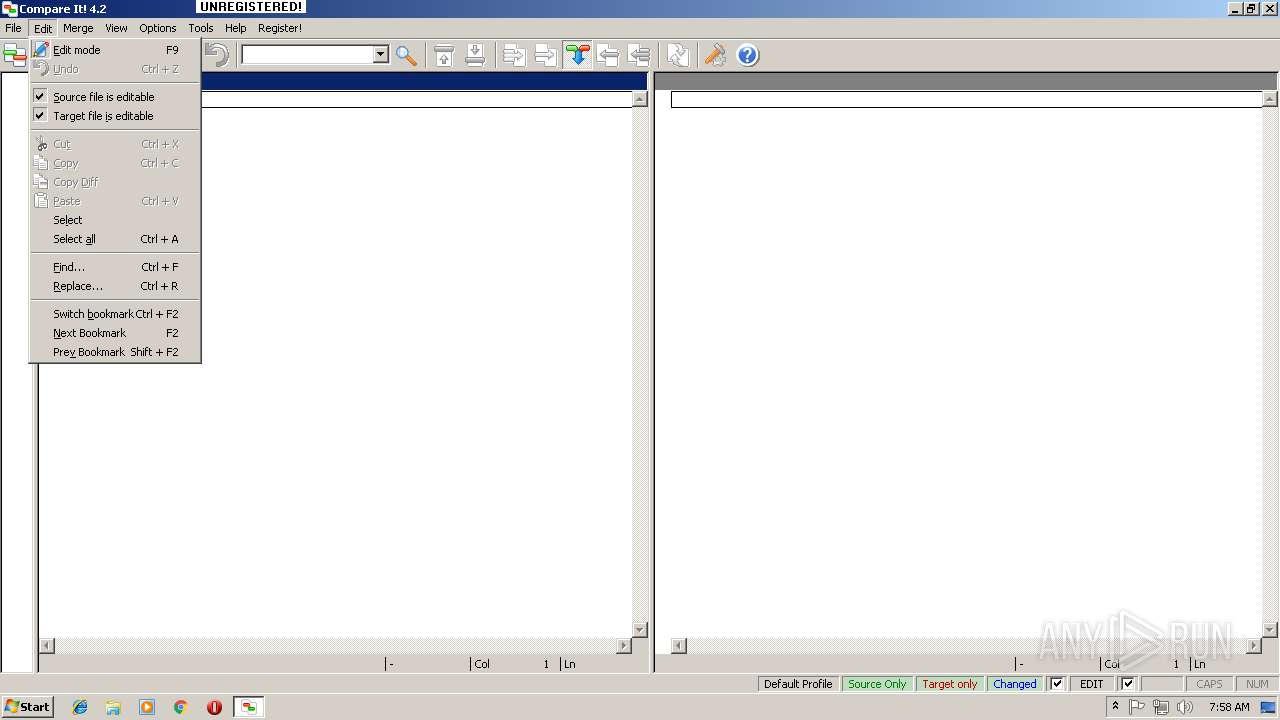The width and height of the screenshot is (1280, 720).
Task: Open help with the blue question icon
Action: (747, 55)
